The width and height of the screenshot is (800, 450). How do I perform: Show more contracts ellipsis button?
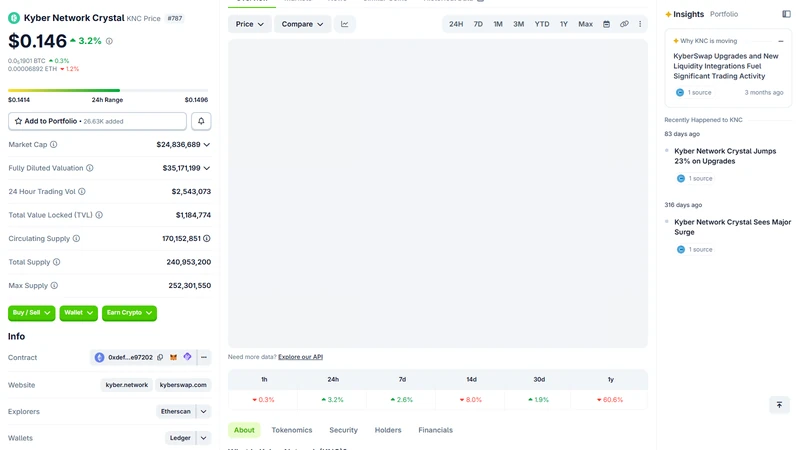coord(204,358)
